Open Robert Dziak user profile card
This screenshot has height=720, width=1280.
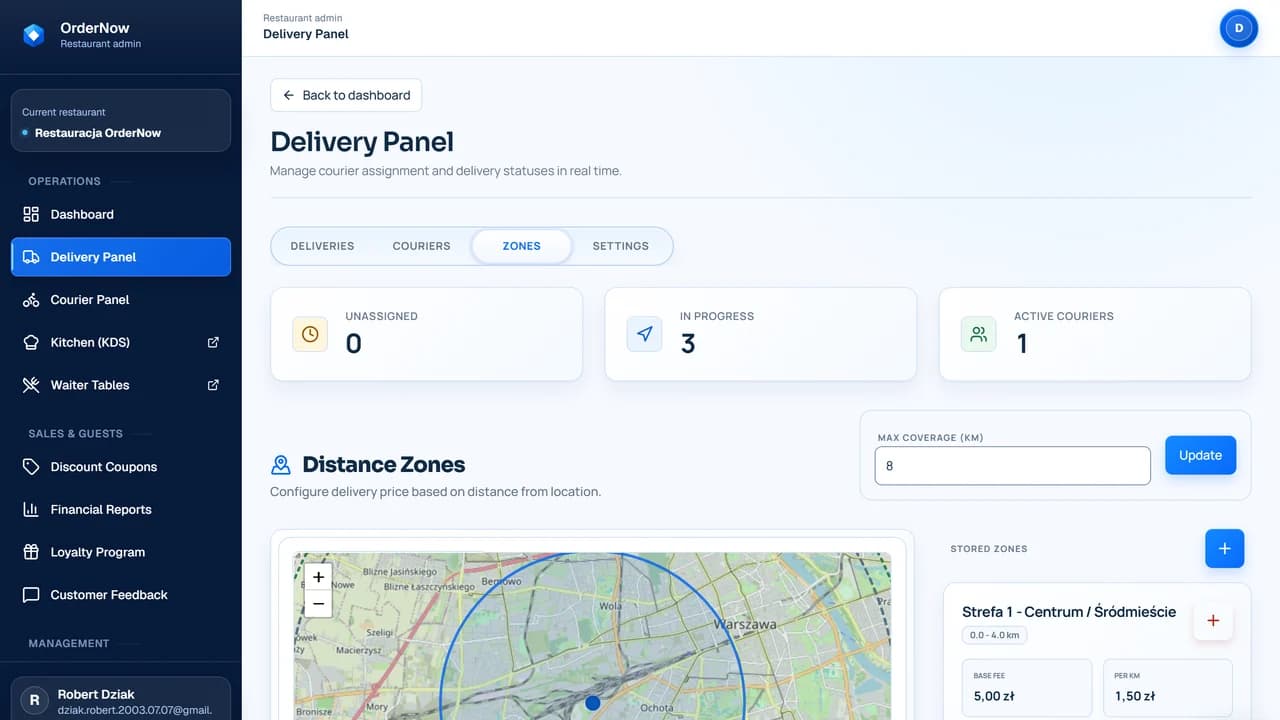121,699
